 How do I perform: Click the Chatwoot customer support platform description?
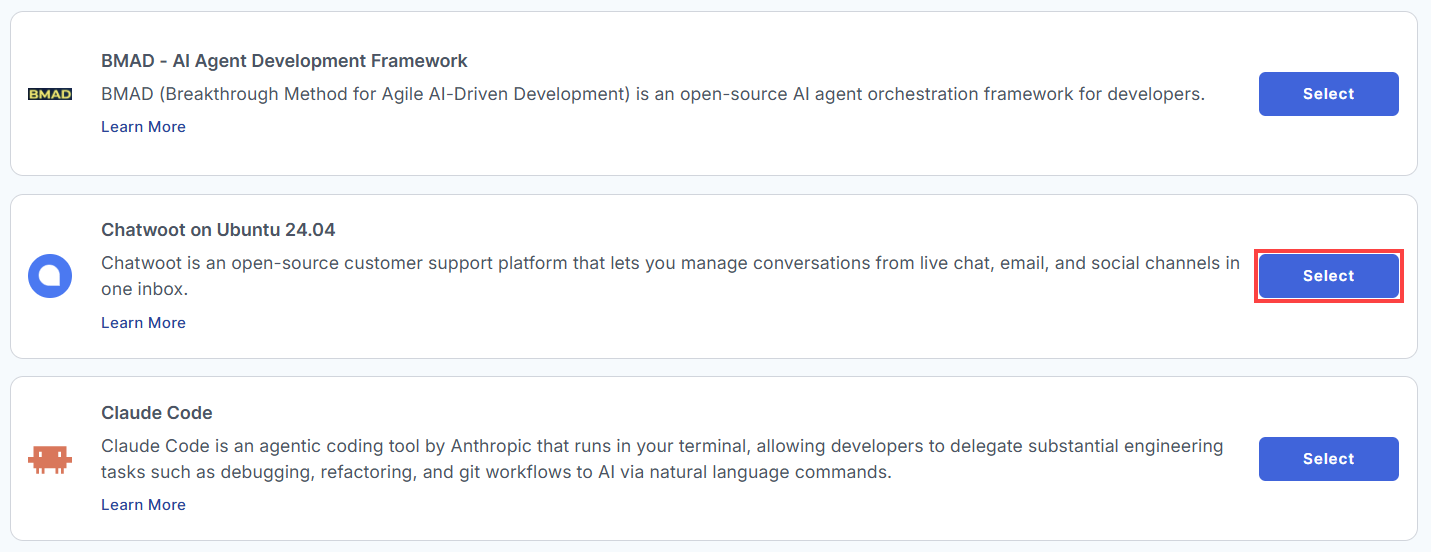[671, 276]
